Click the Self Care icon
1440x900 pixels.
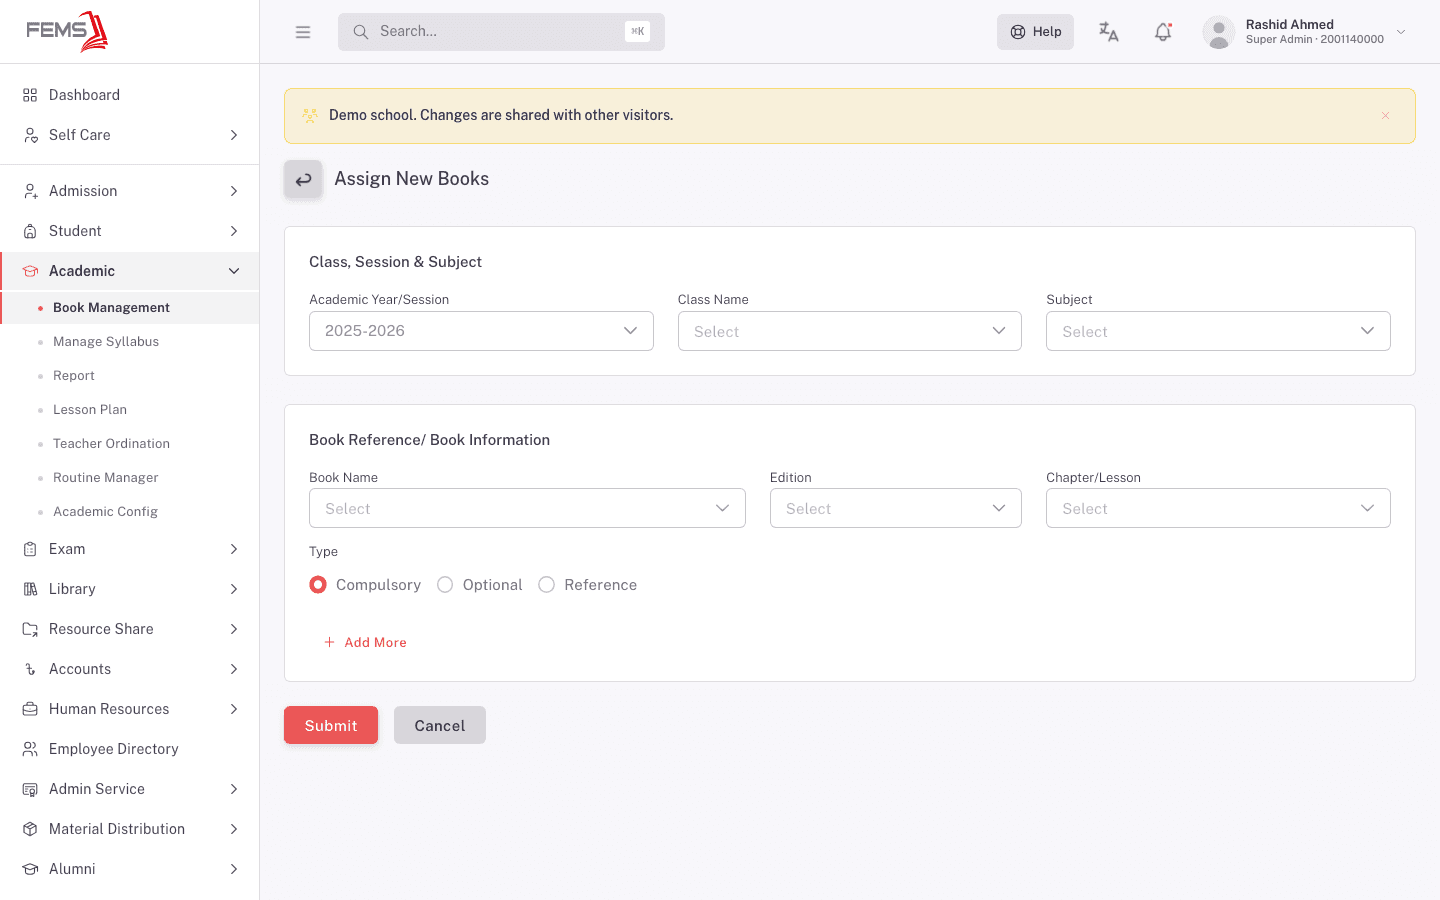30,135
